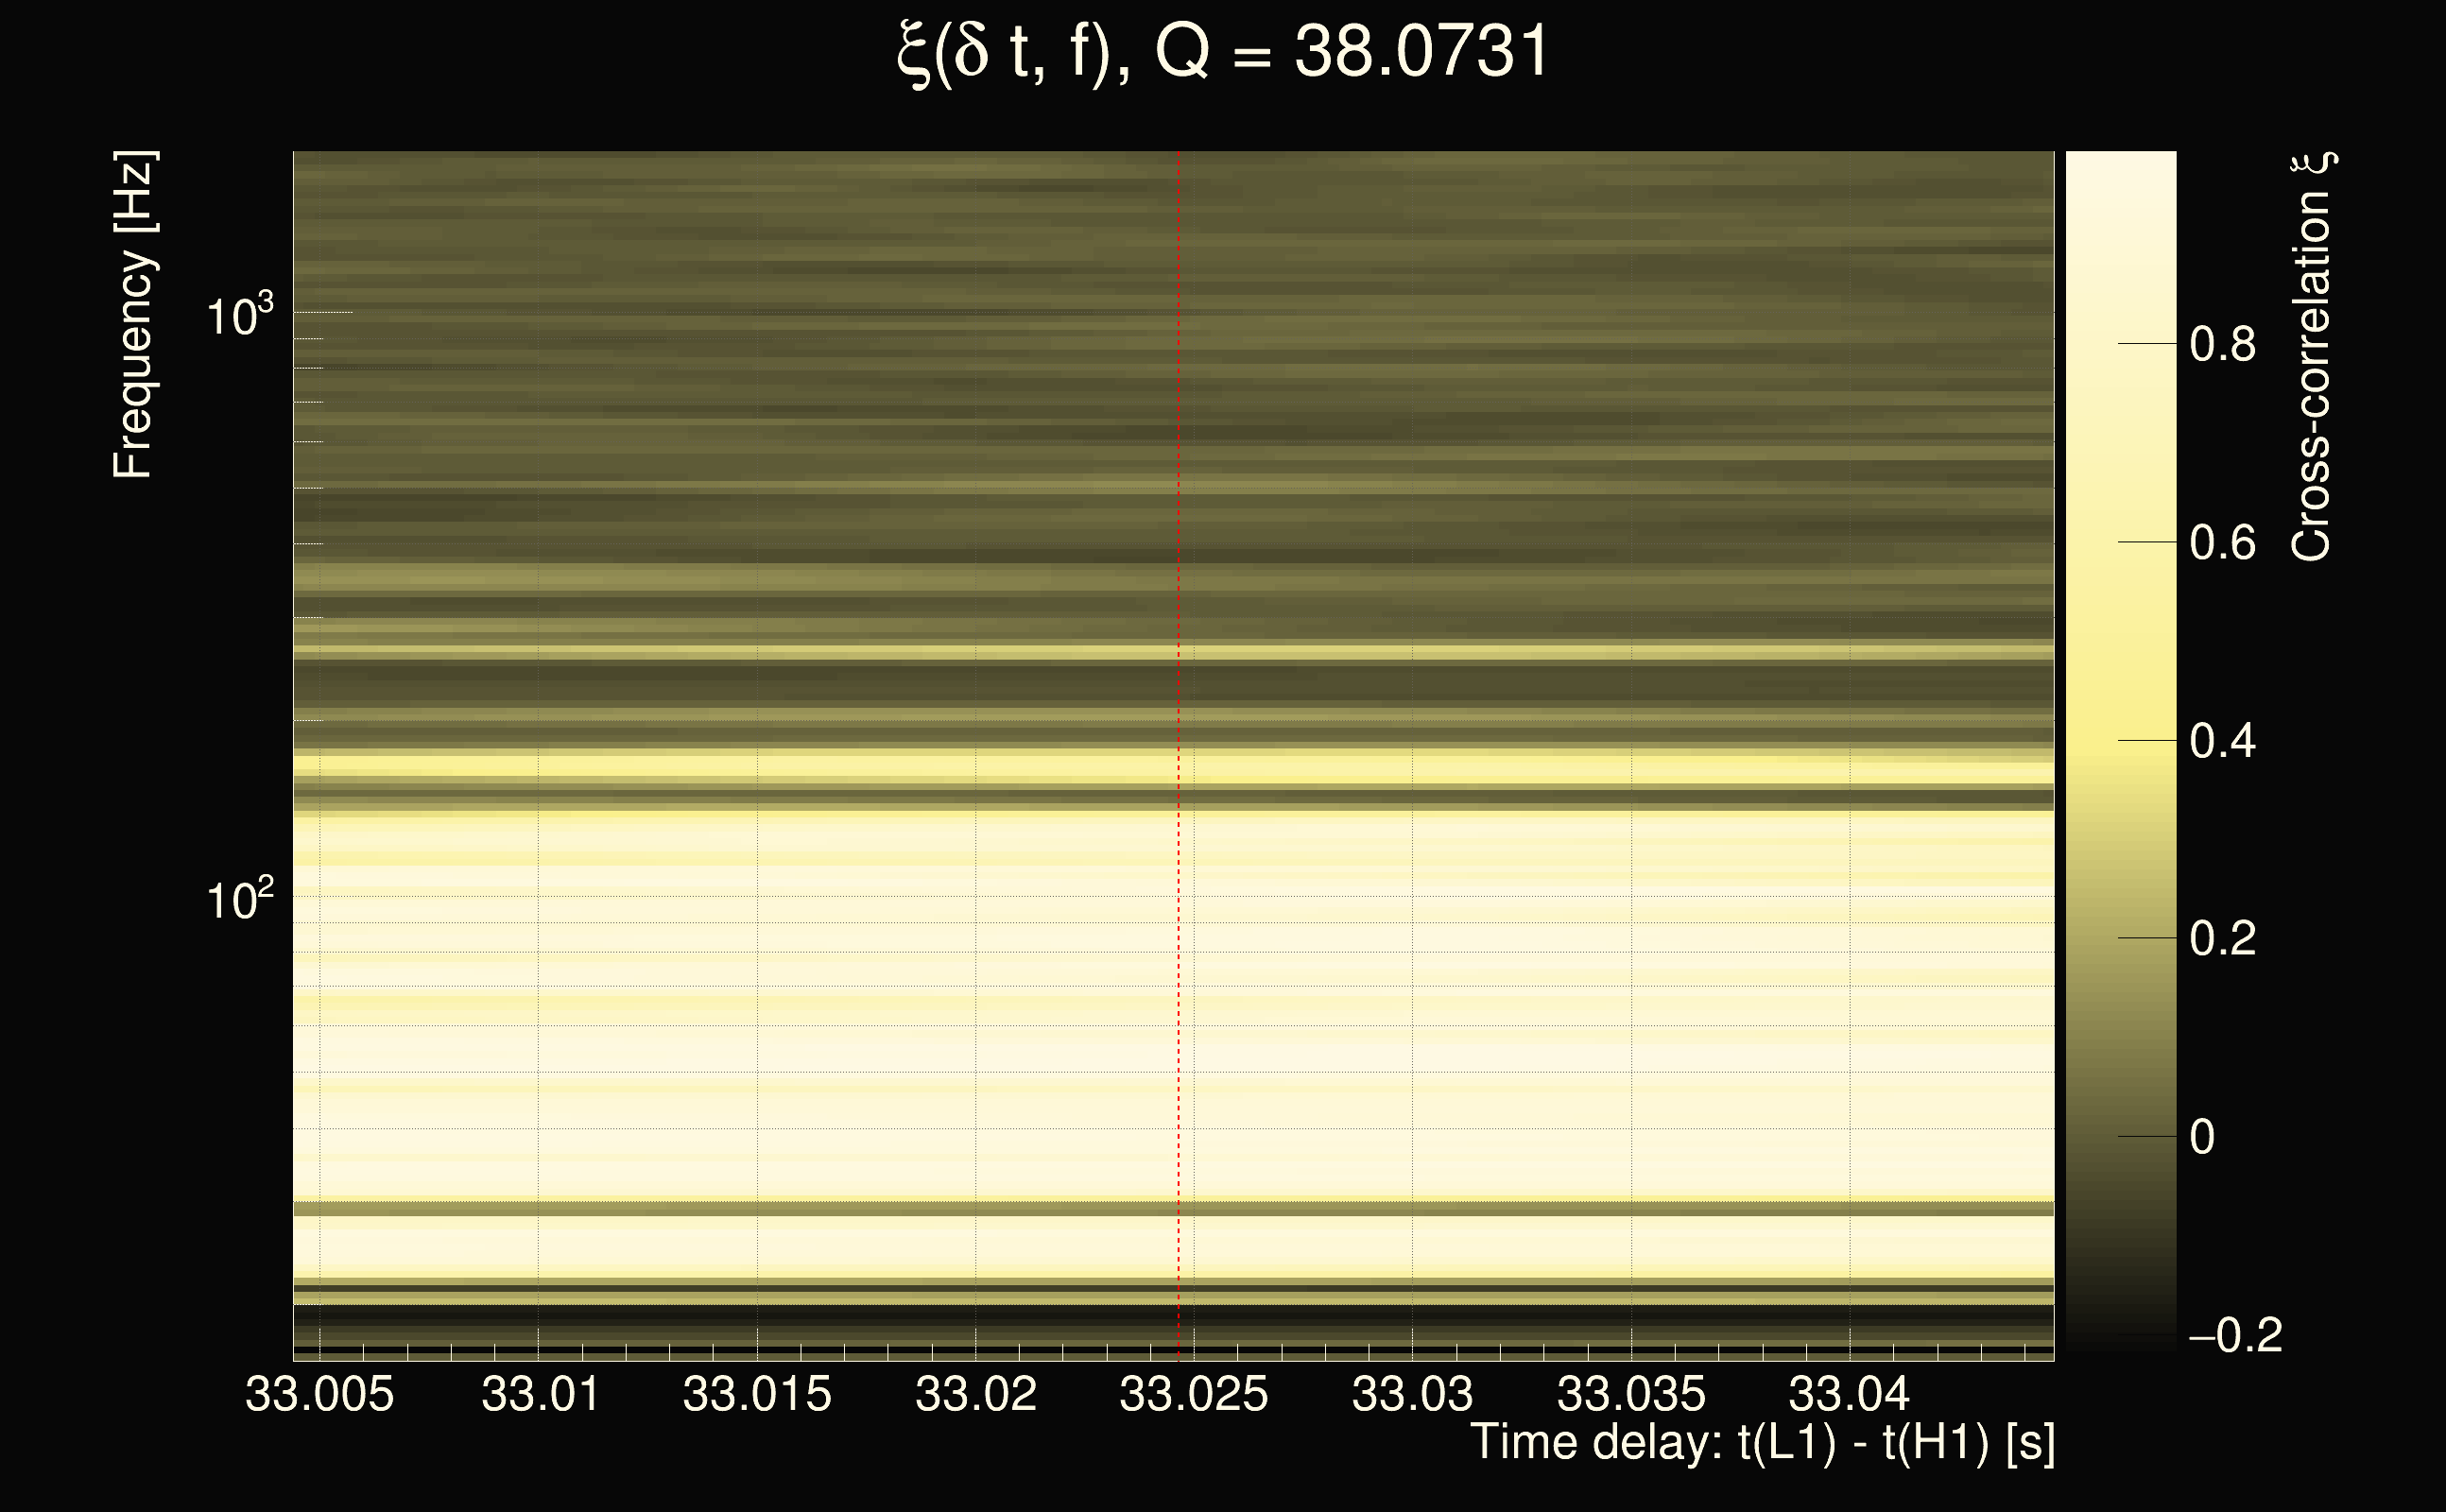The height and width of the screenshot is (1512, 2446).
Task: Click the 0 level on the colorbar
Action: [2202, 1137]
